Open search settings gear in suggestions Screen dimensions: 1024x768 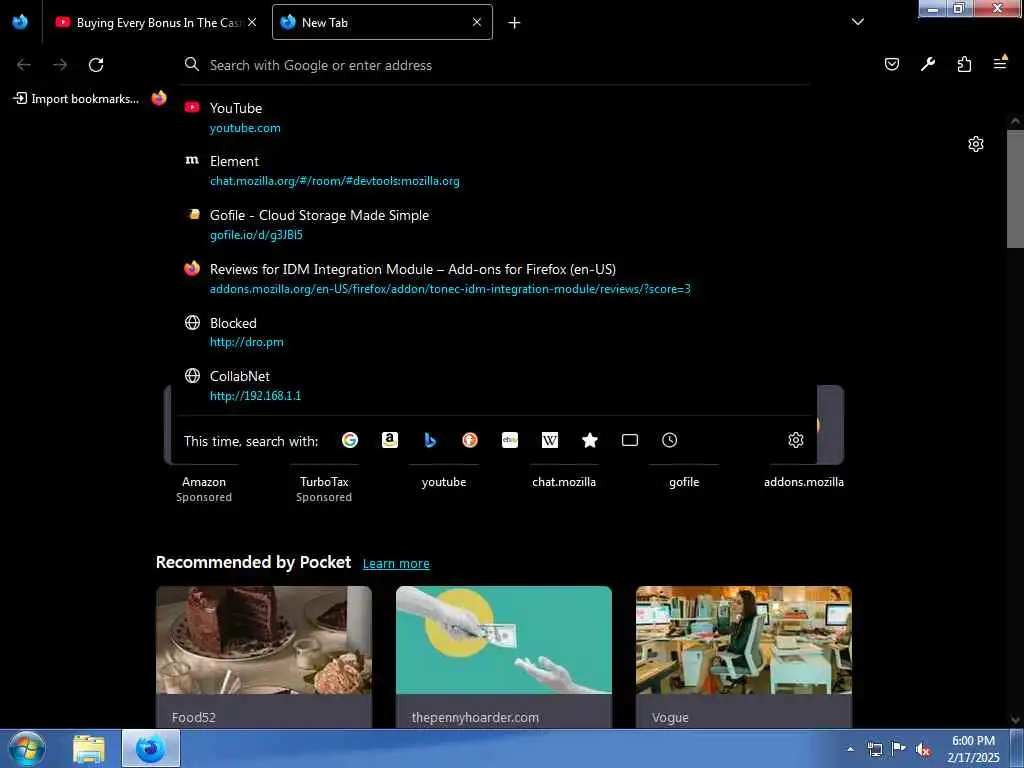[x=795, y=440]
